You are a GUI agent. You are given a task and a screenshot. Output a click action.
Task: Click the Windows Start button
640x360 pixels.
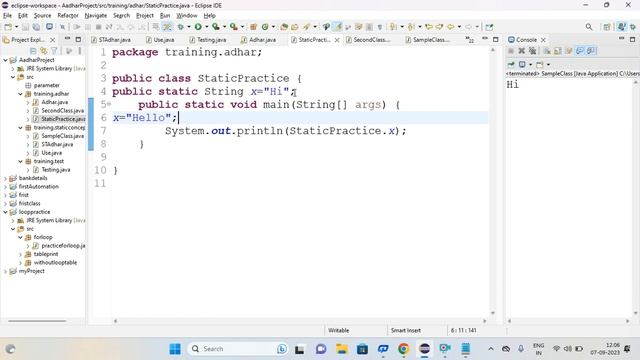click(x=175, y=349)
